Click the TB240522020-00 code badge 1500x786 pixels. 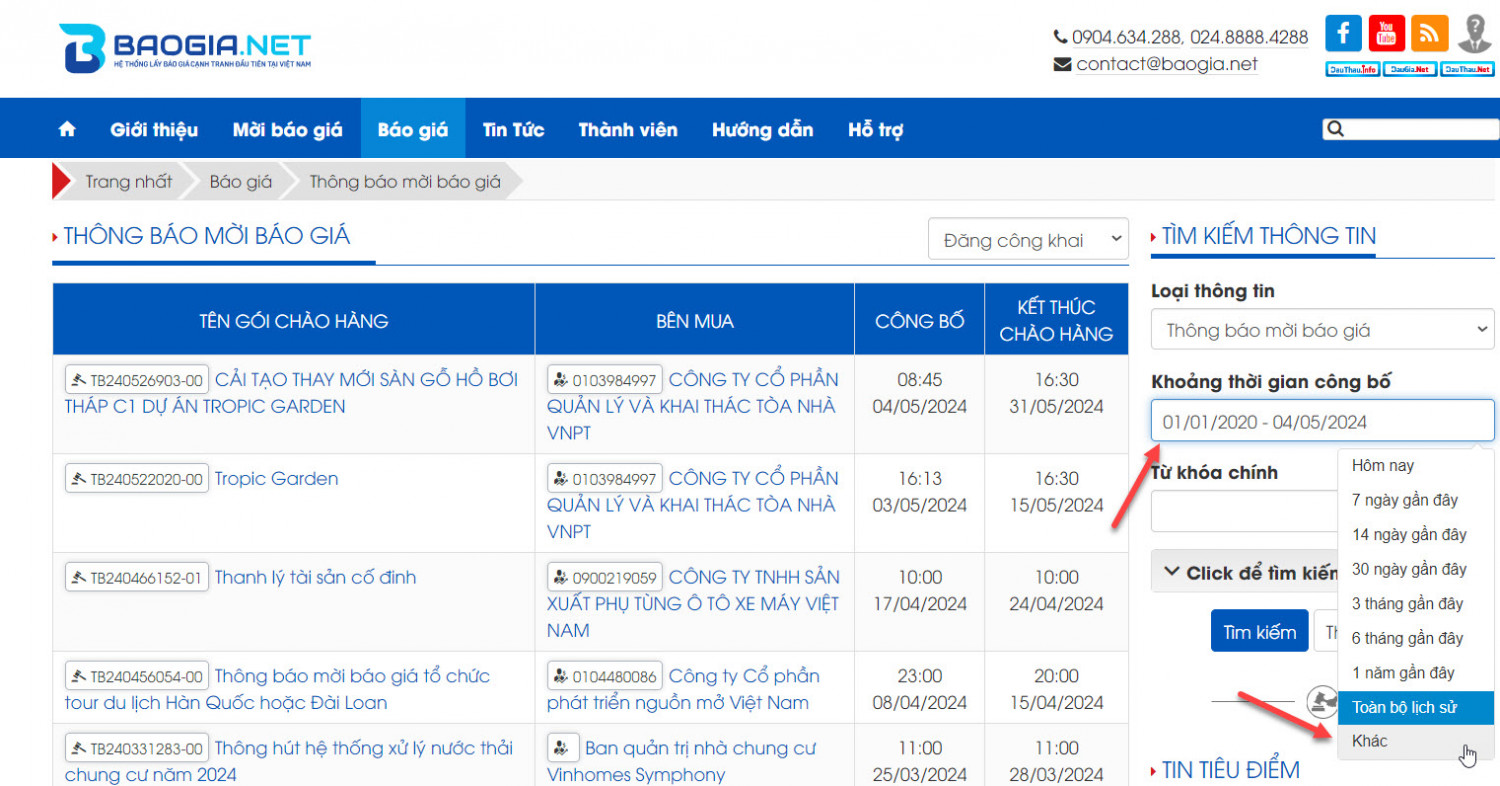tap(137, 479)
